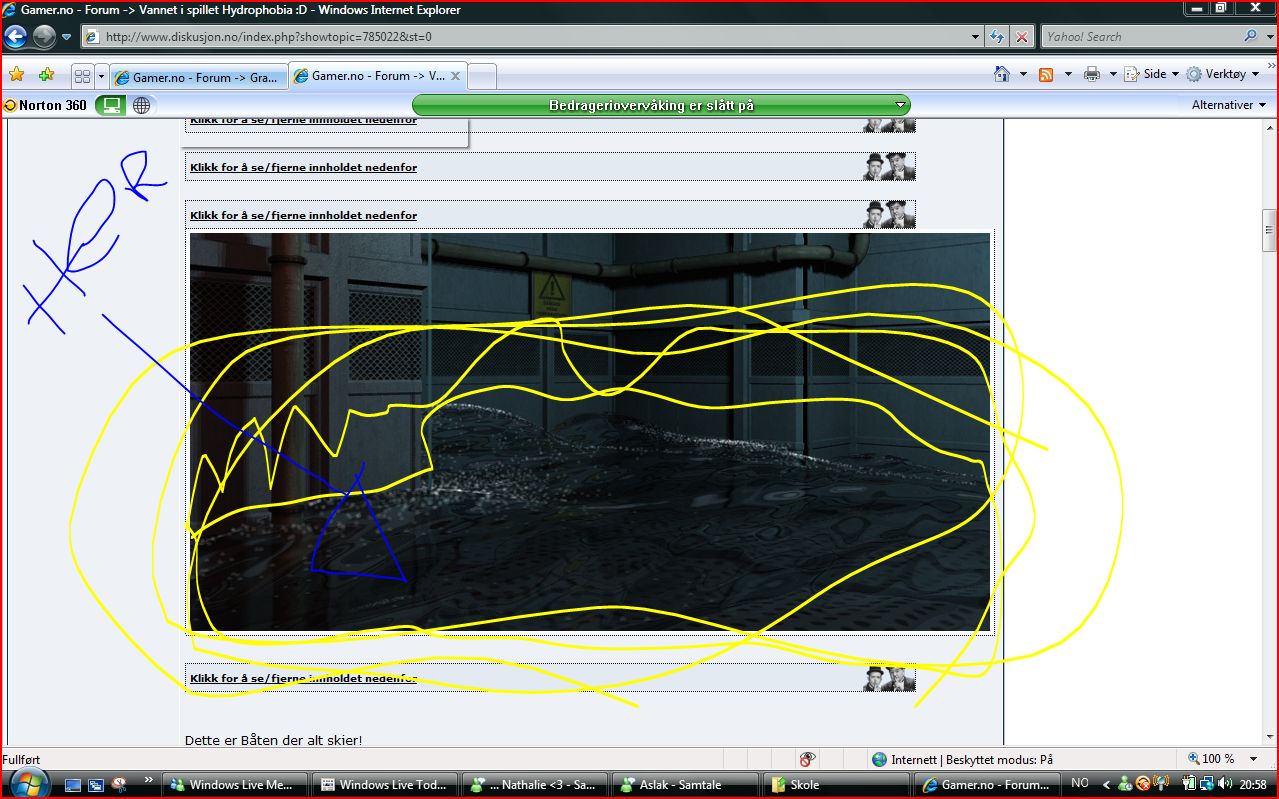This screenshot has width=1279, height=799.
Task: Click the RSS feeds icon
Action: 1046,75
